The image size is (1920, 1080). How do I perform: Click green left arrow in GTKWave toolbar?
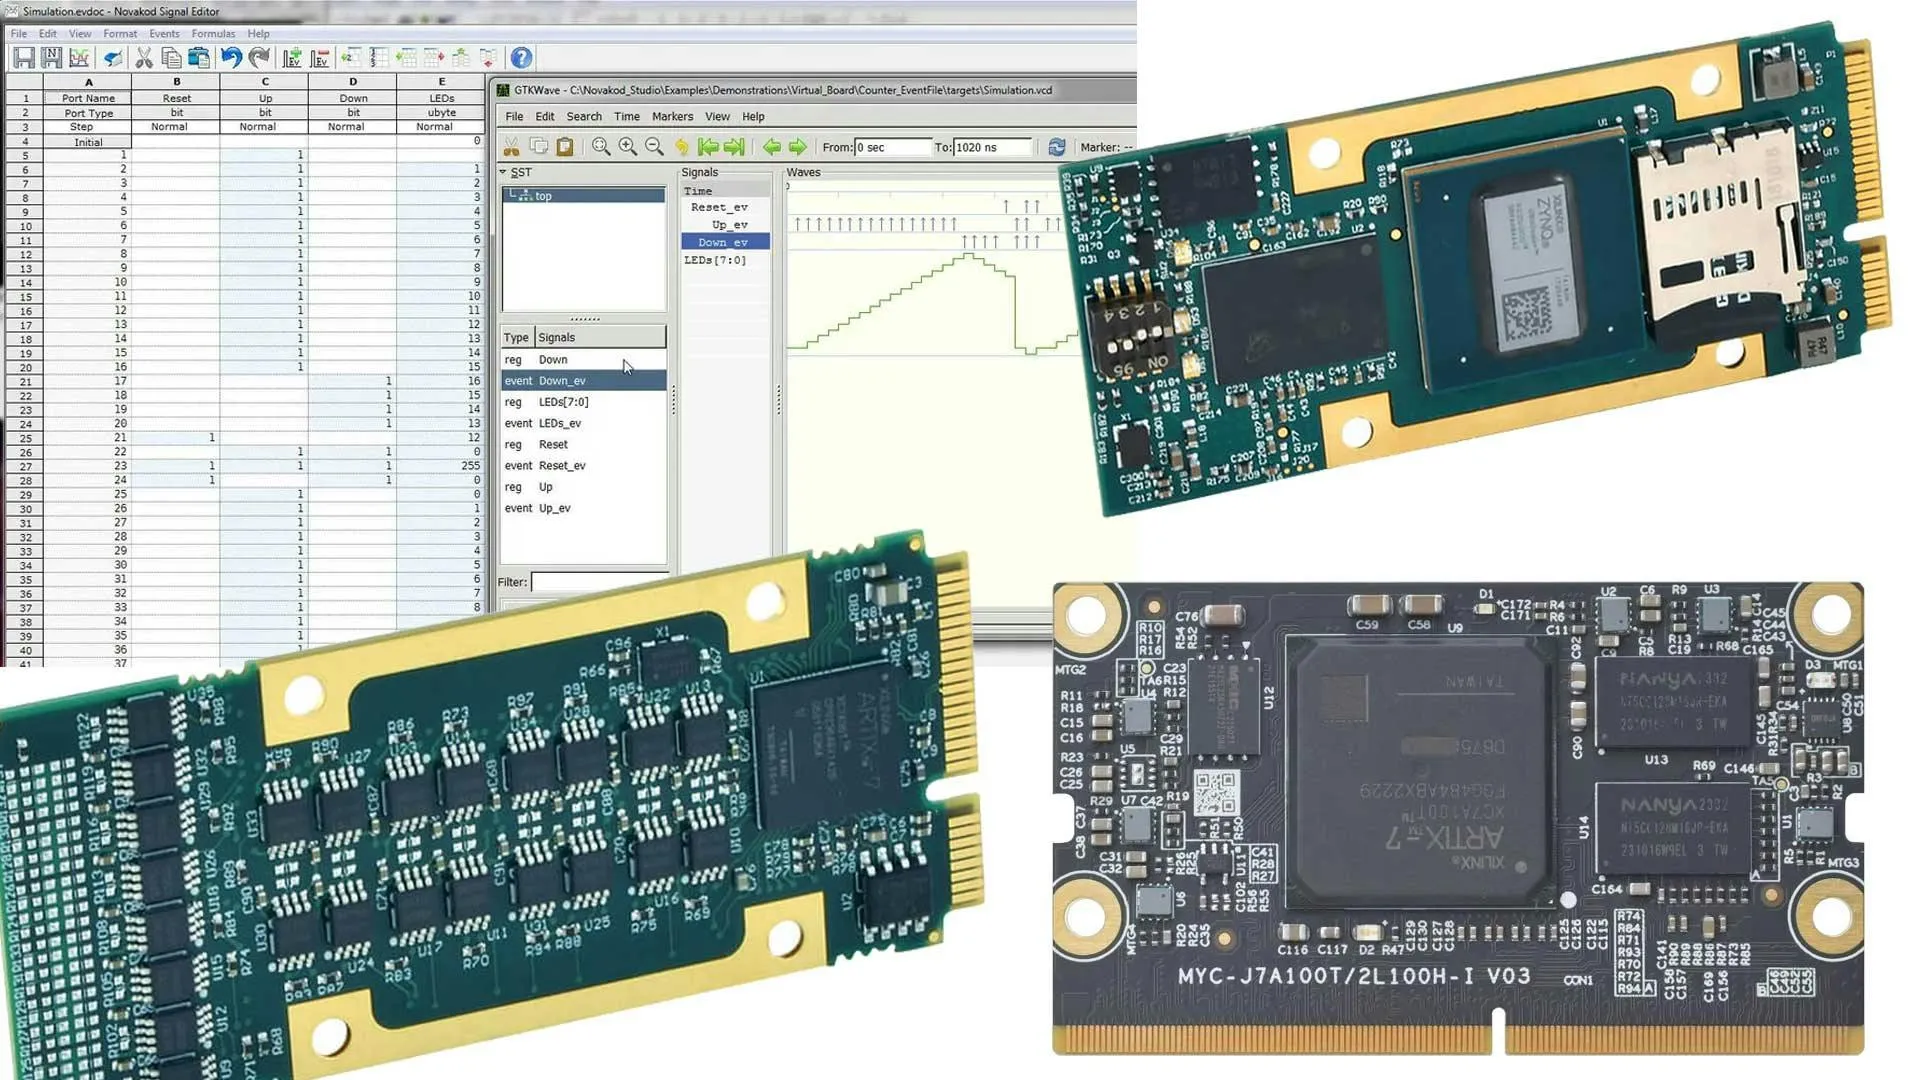771,147
